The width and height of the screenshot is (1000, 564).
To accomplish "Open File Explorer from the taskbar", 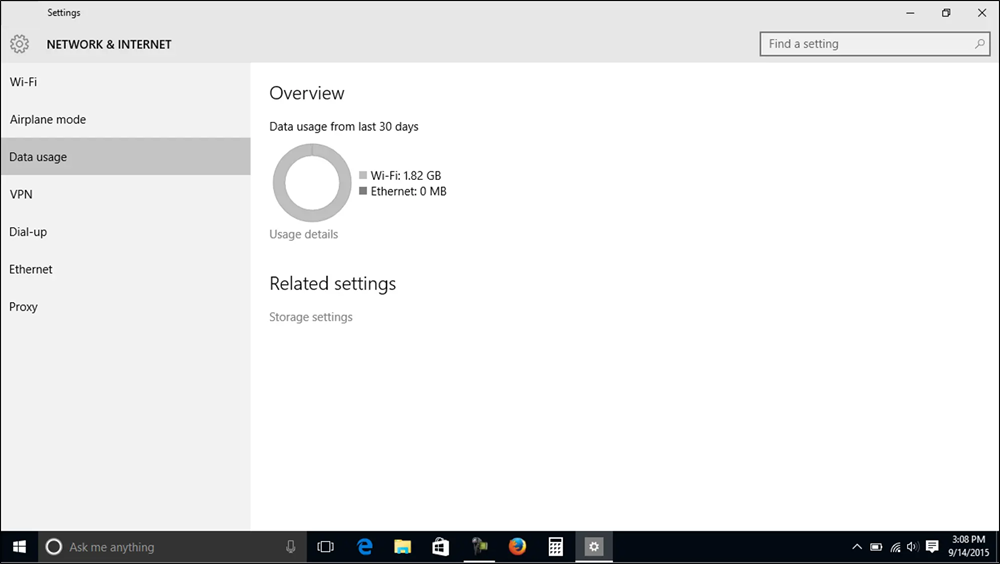I will 403,547.
